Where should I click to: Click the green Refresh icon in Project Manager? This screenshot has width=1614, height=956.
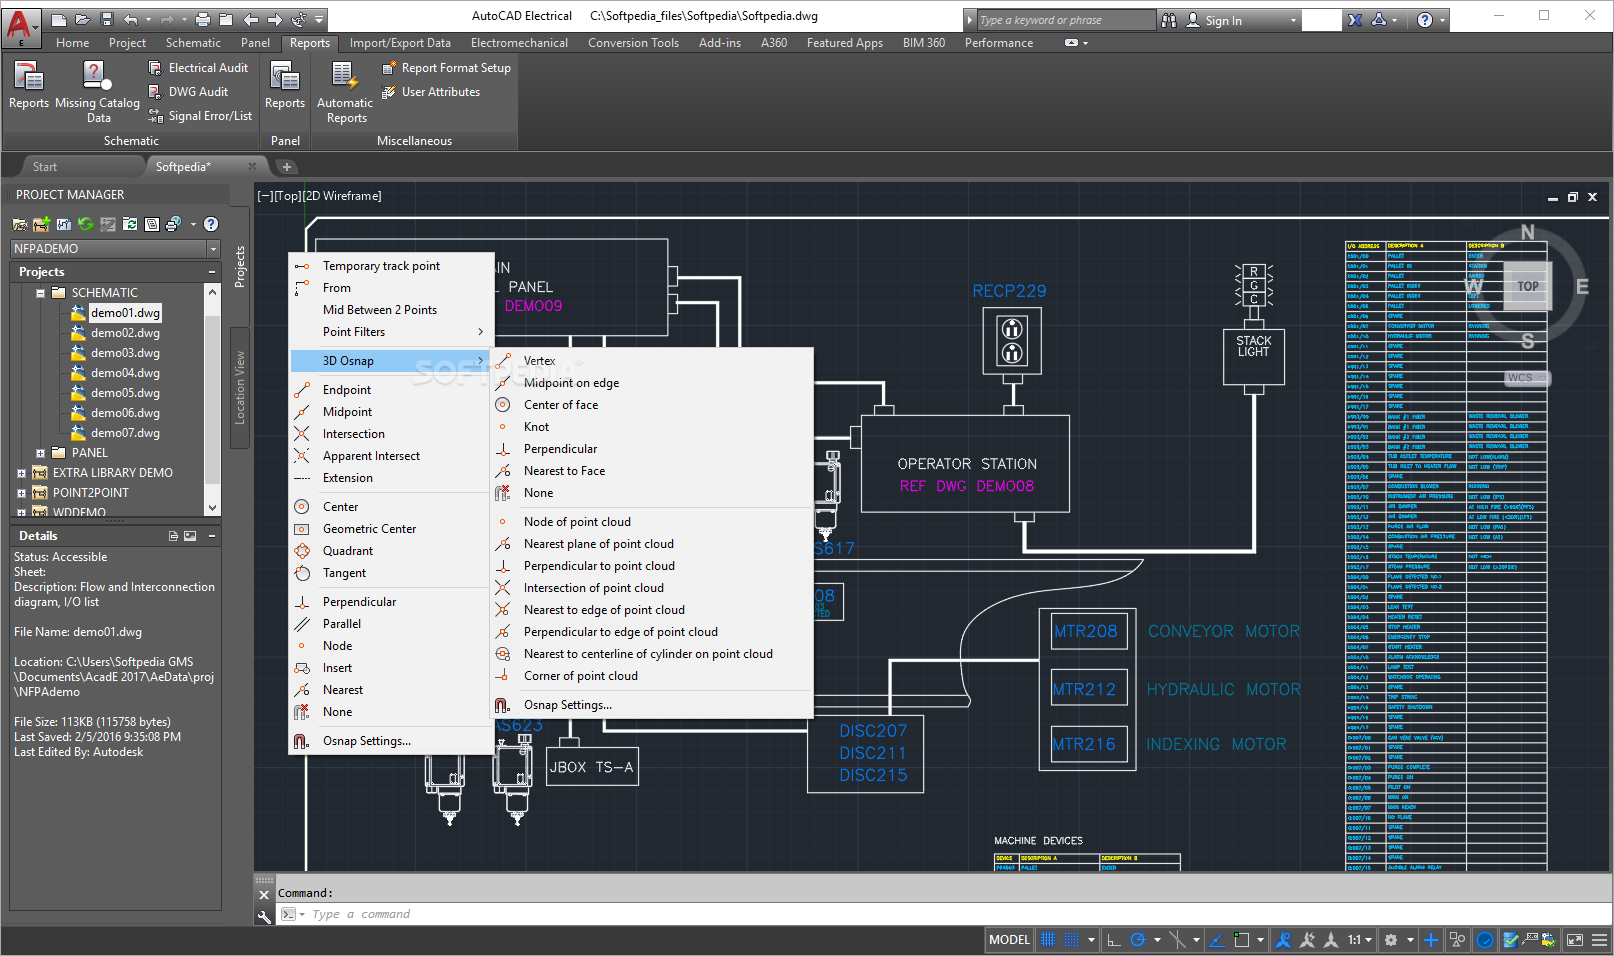85,224
